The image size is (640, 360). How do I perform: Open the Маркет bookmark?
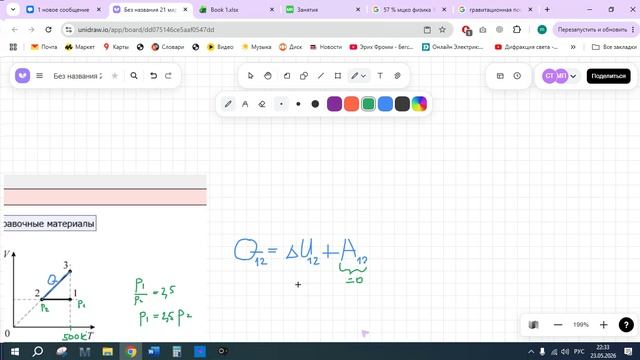(80, 47)
